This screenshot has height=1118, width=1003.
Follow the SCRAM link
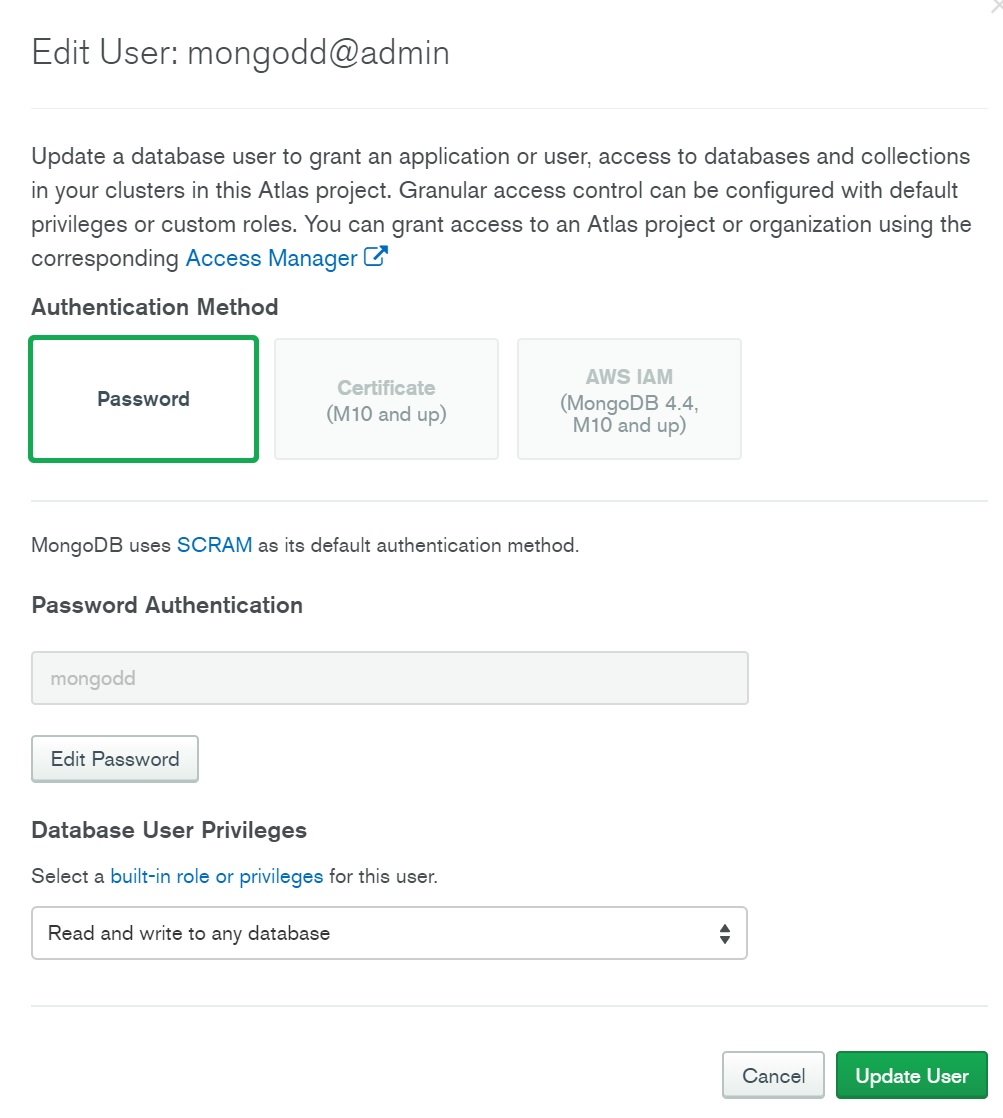tap(214, 546)
